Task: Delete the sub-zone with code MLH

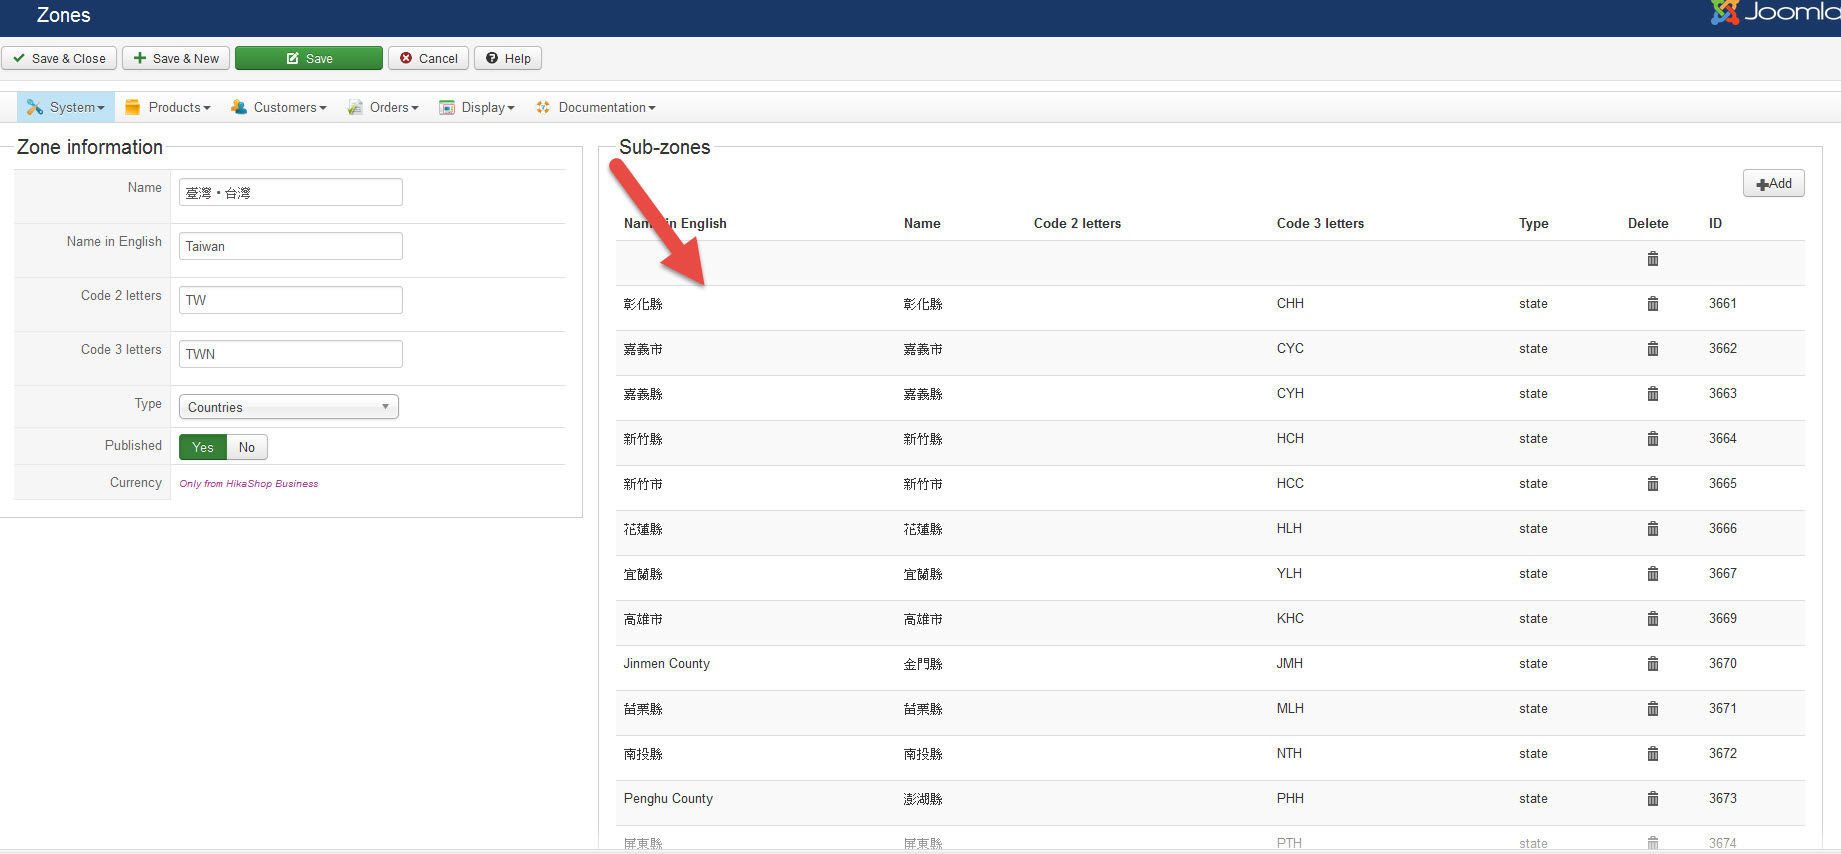Action: pos(1652,709)
